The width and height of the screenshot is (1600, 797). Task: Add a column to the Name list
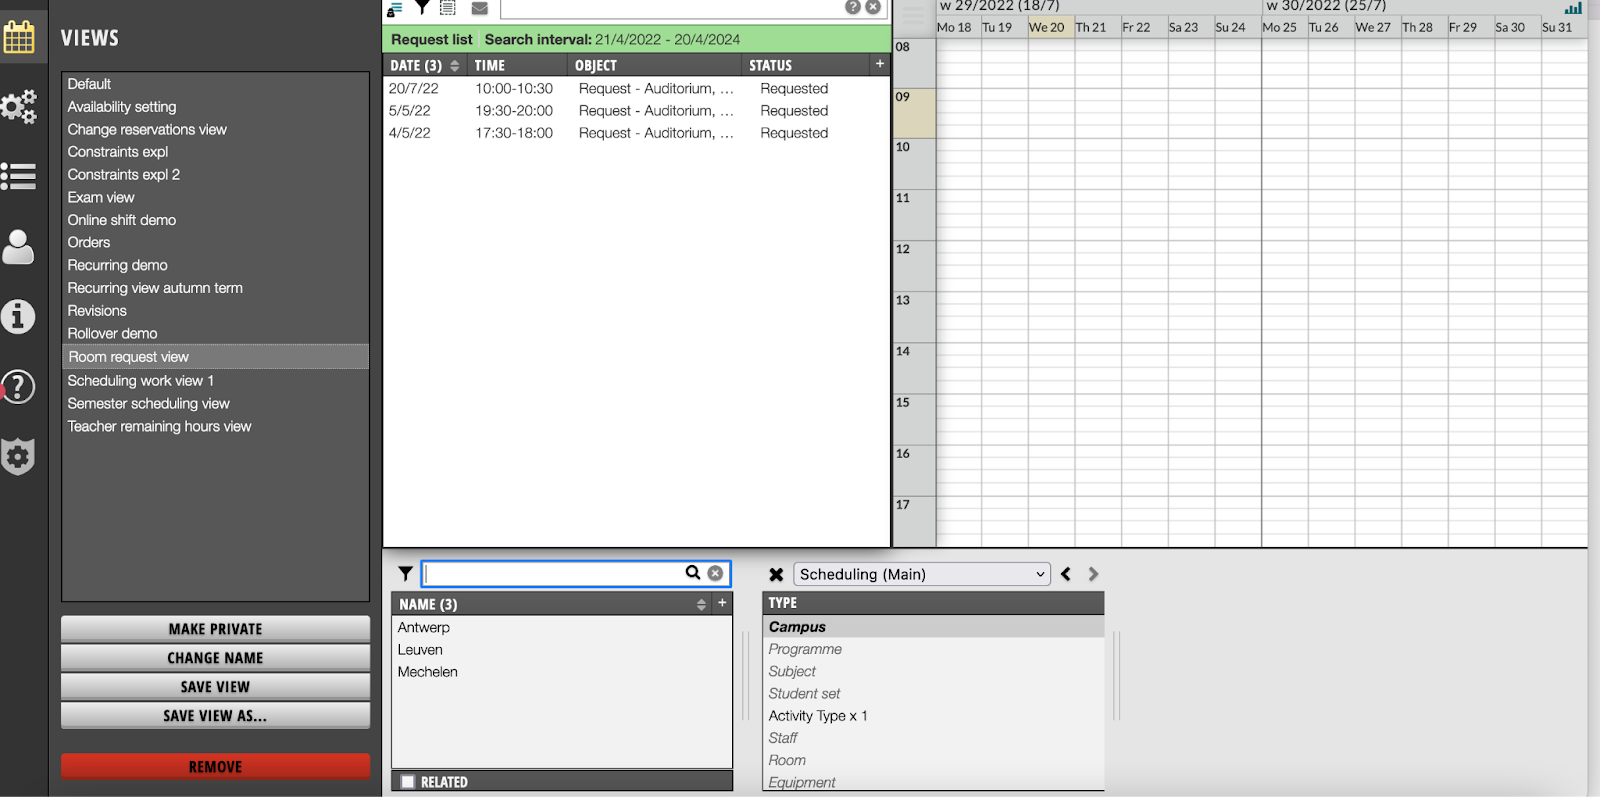722,603
